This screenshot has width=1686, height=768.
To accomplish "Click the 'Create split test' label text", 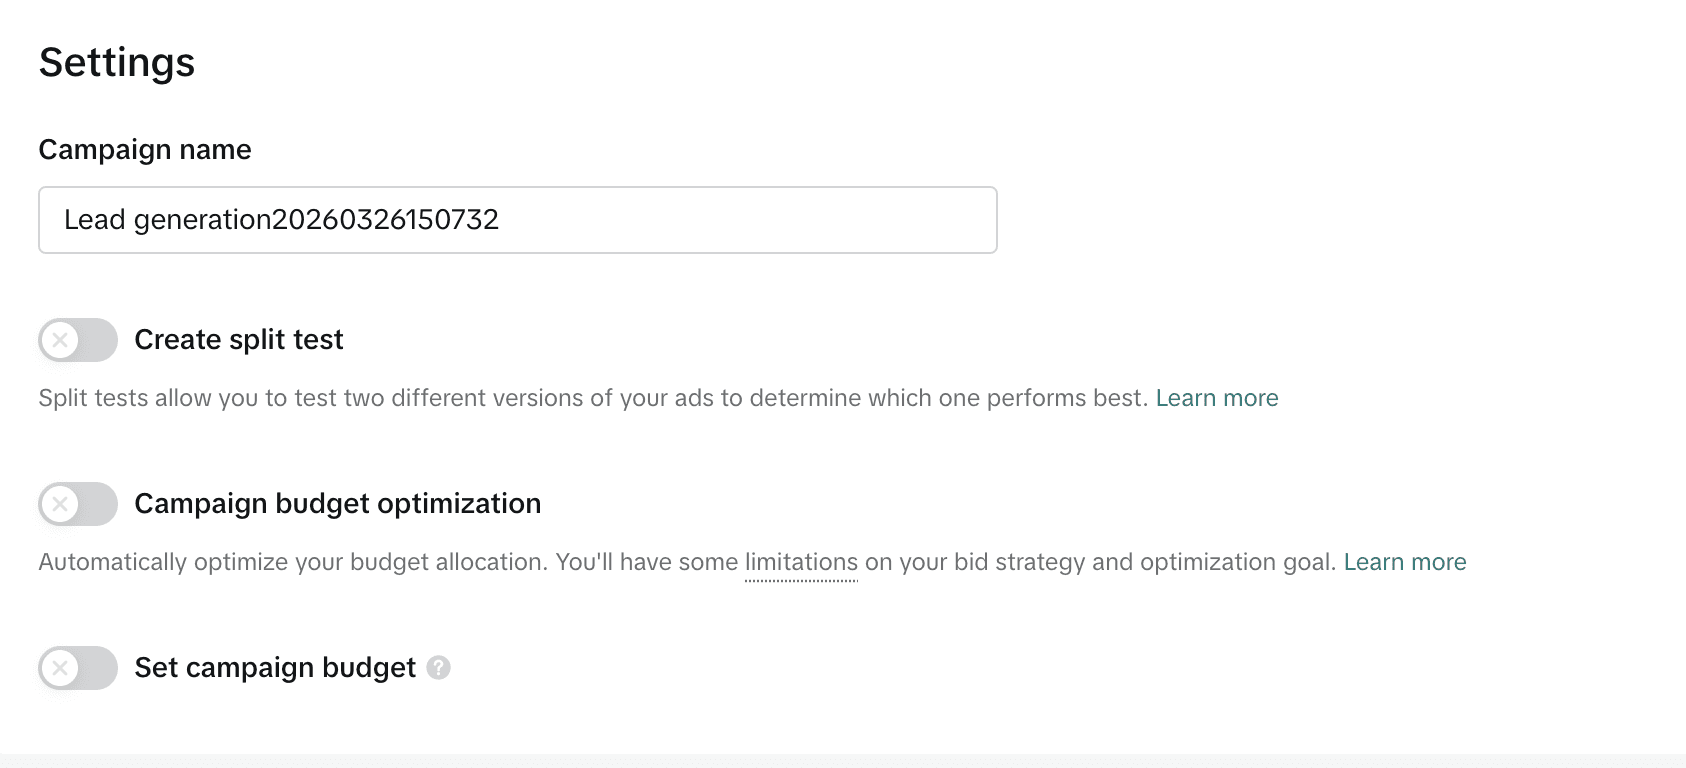I will (x=238, y=340).
